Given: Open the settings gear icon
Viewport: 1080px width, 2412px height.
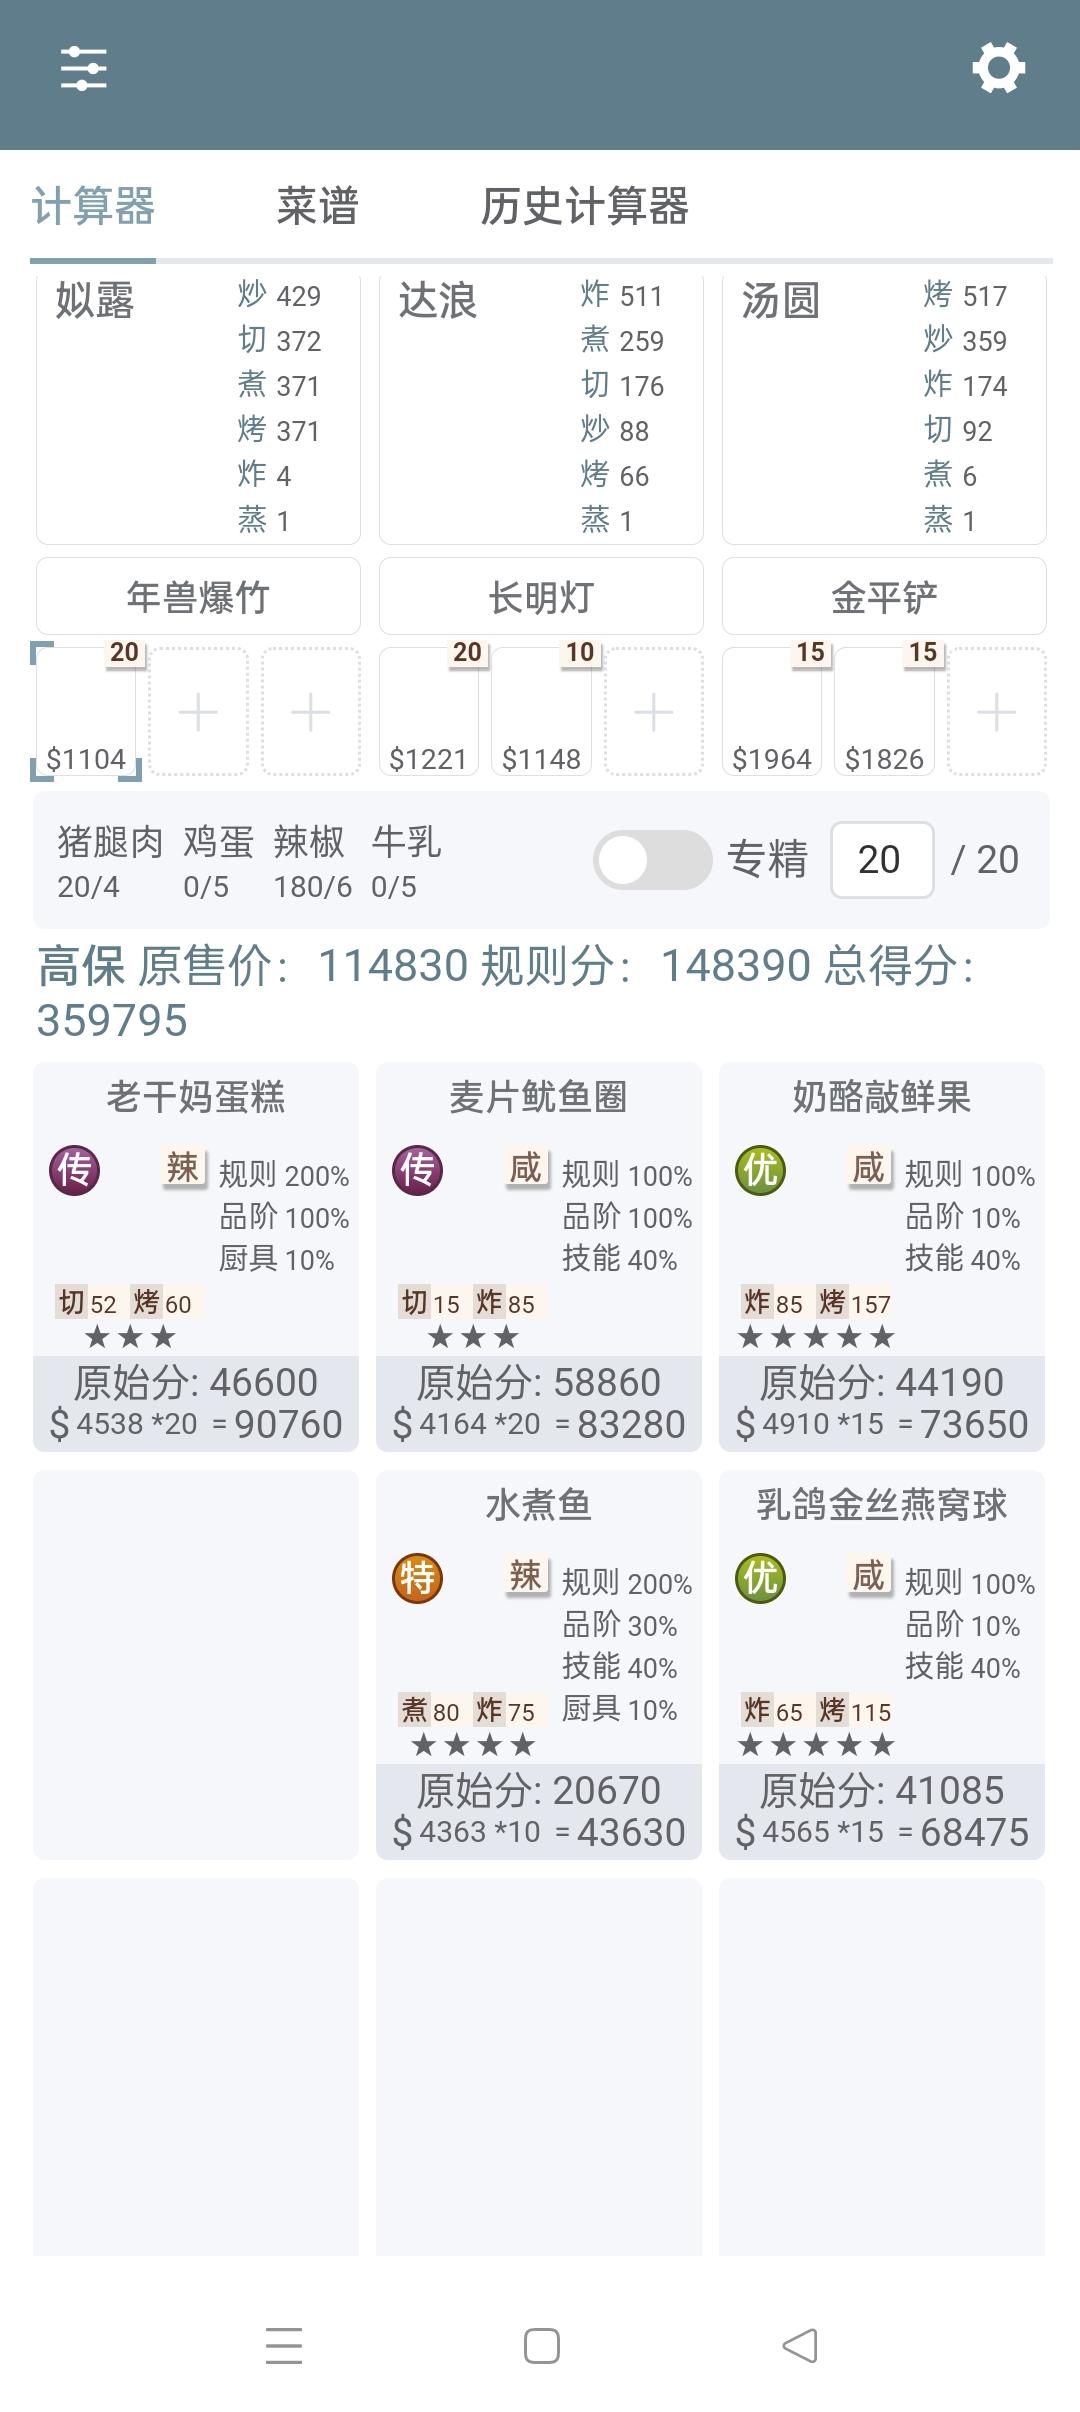Looking at the screenshot, I should pyautogui.click(x=998, y=68).
